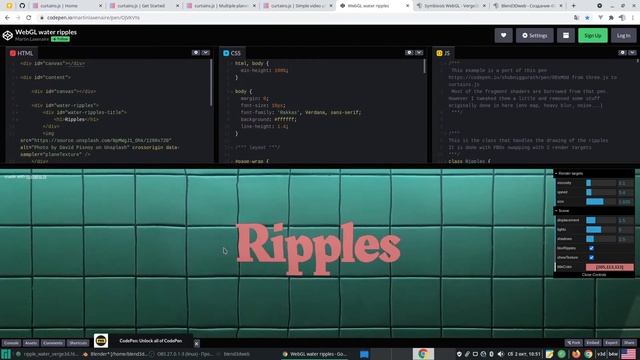The image size is (640, 360).
Task: Toggle the showTexture checkbox
Action: pos(591,258)
